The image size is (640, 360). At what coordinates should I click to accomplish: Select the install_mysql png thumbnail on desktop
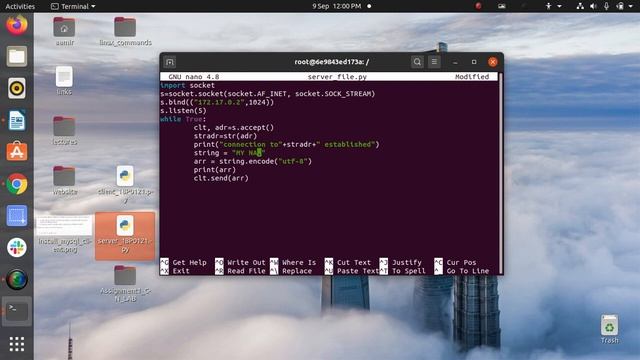64,234
